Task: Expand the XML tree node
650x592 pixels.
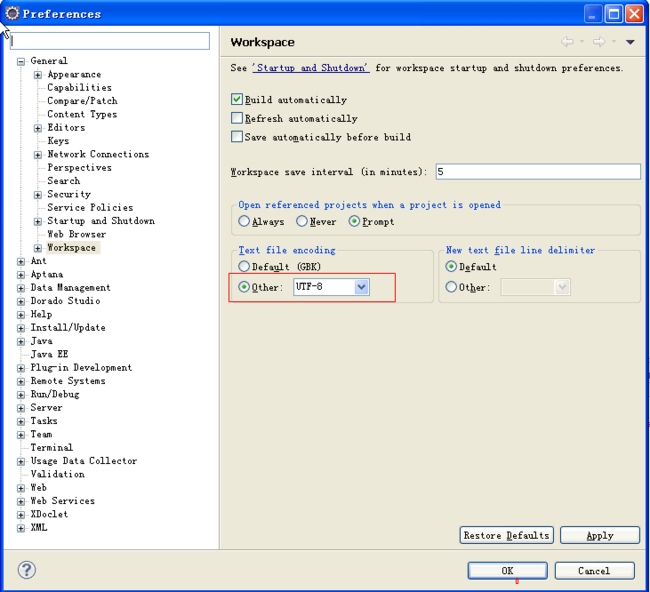Action: click(x=21, y=528)
